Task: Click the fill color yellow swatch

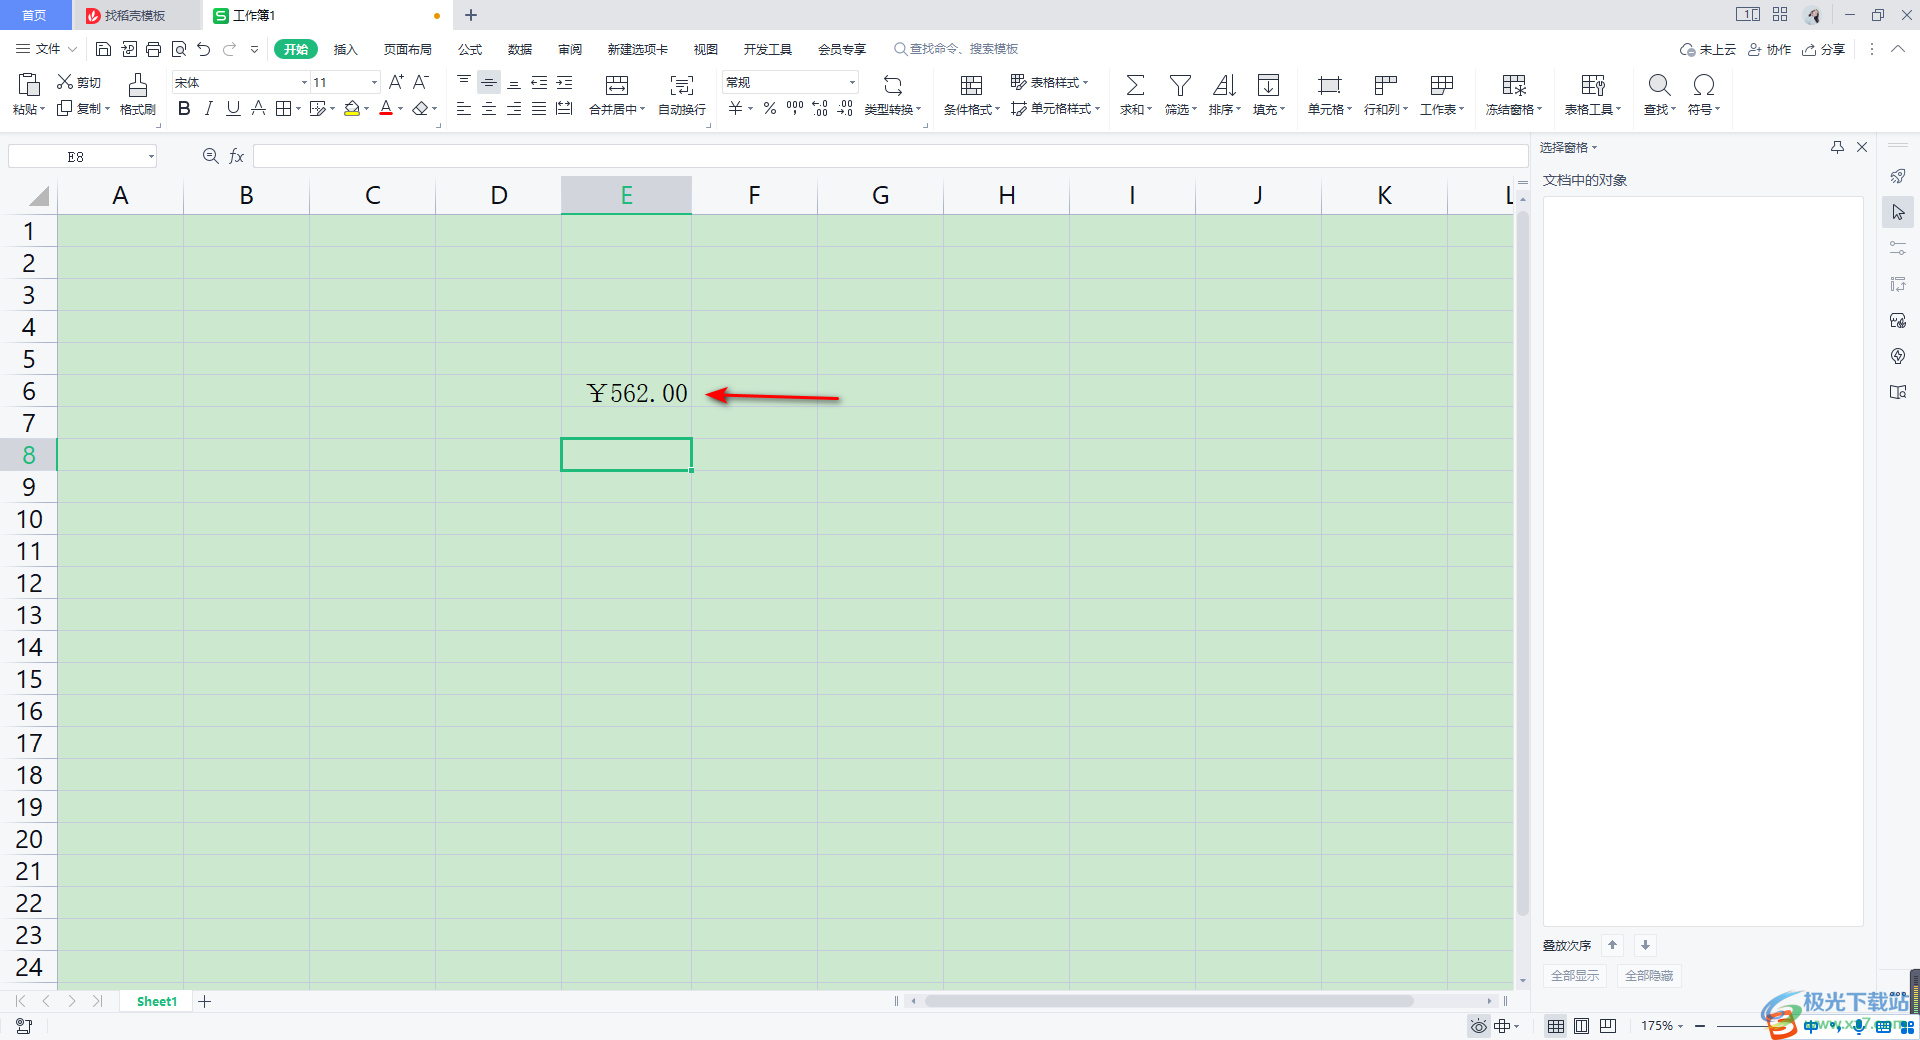Action: pyautogui.click(x=351, y=108)
